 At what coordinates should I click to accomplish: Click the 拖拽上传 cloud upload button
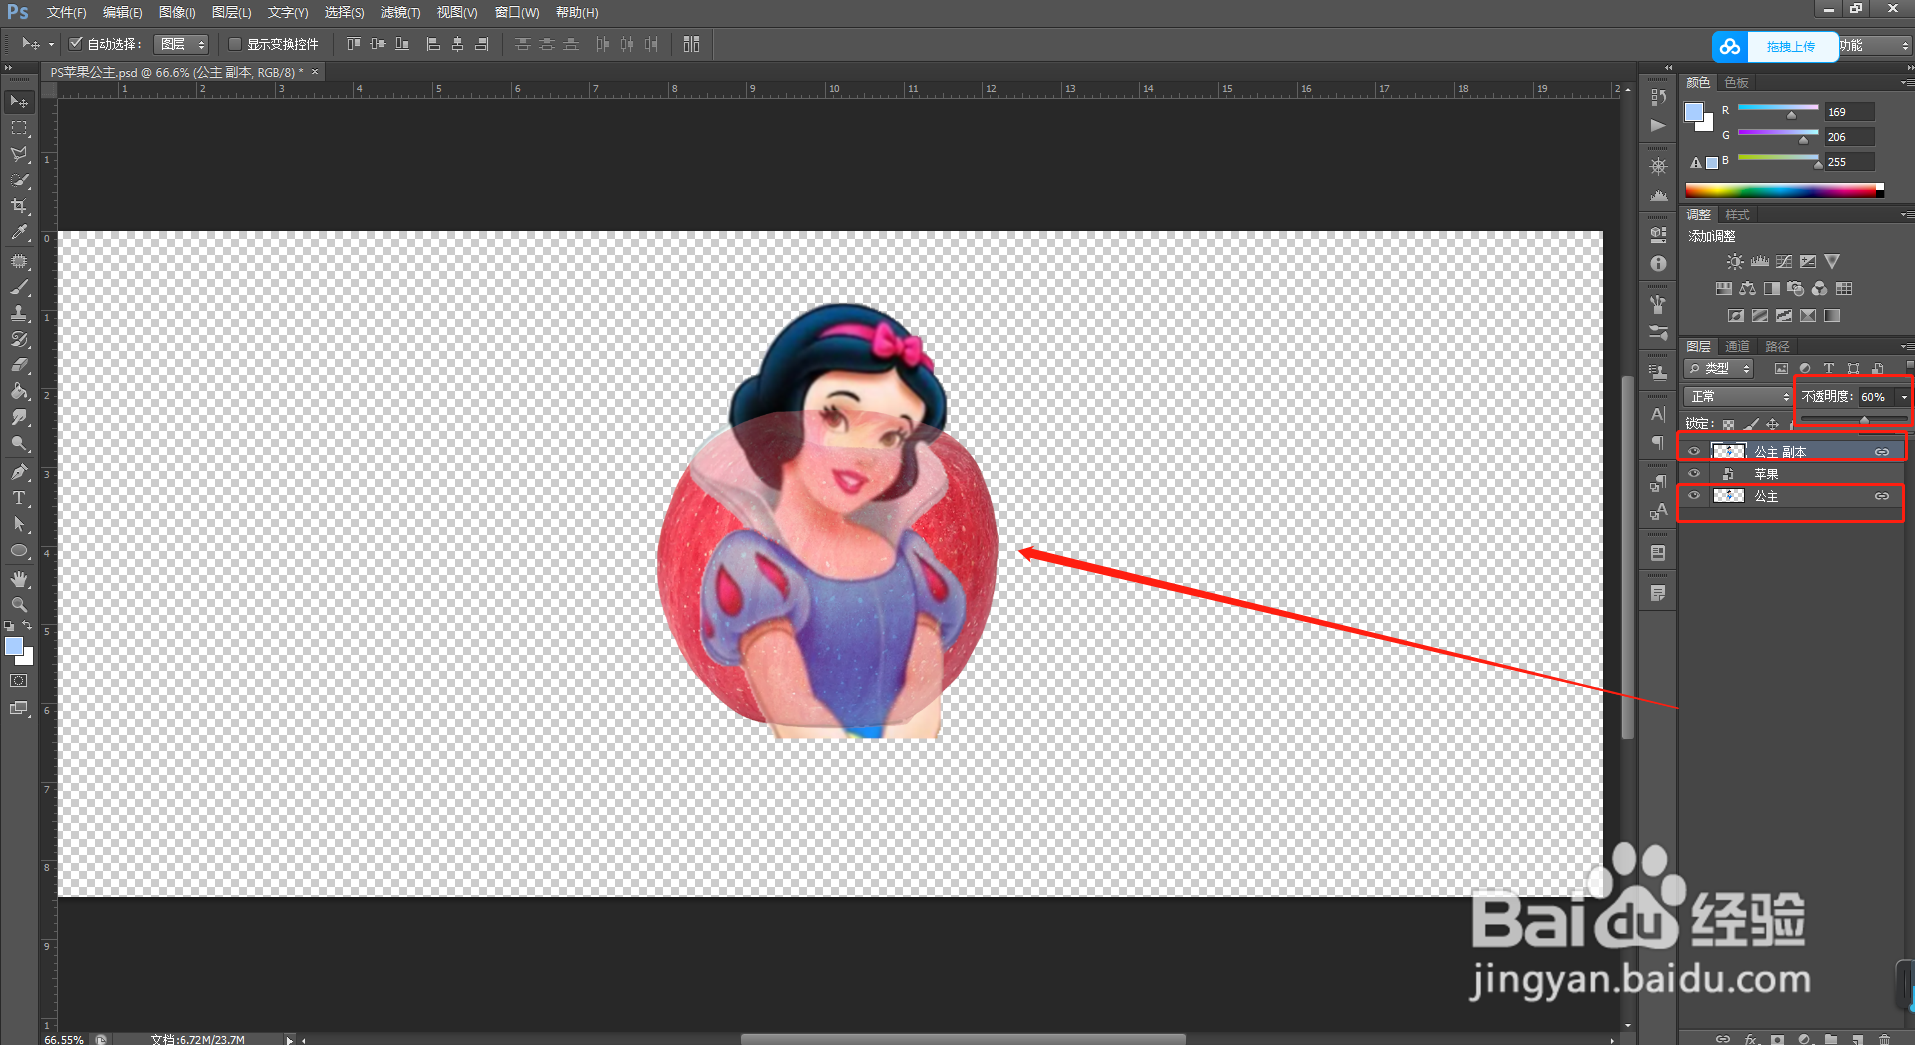1775,46
